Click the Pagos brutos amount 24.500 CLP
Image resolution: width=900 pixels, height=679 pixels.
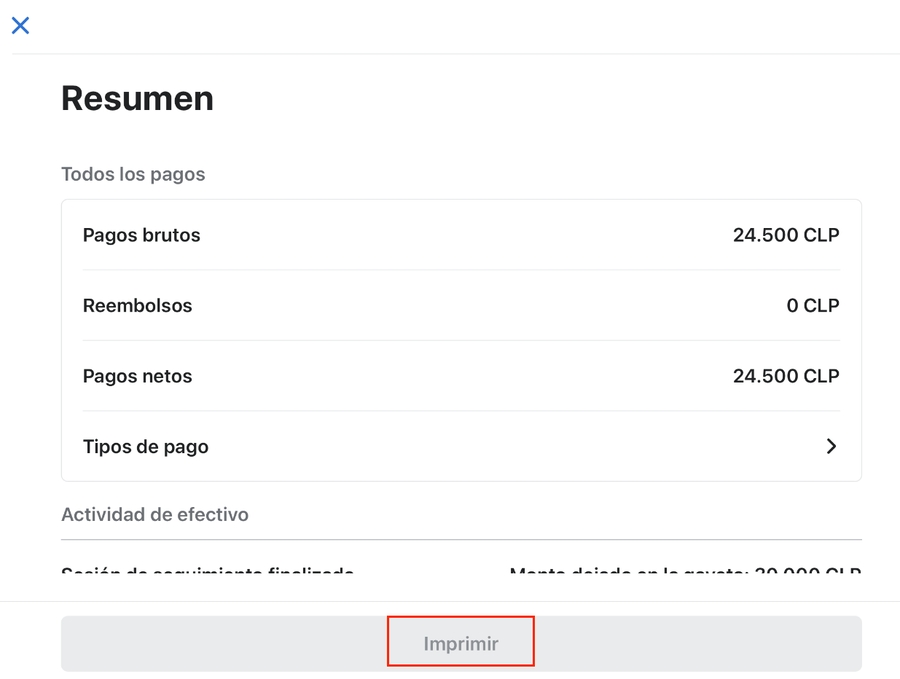coord(786,236)
